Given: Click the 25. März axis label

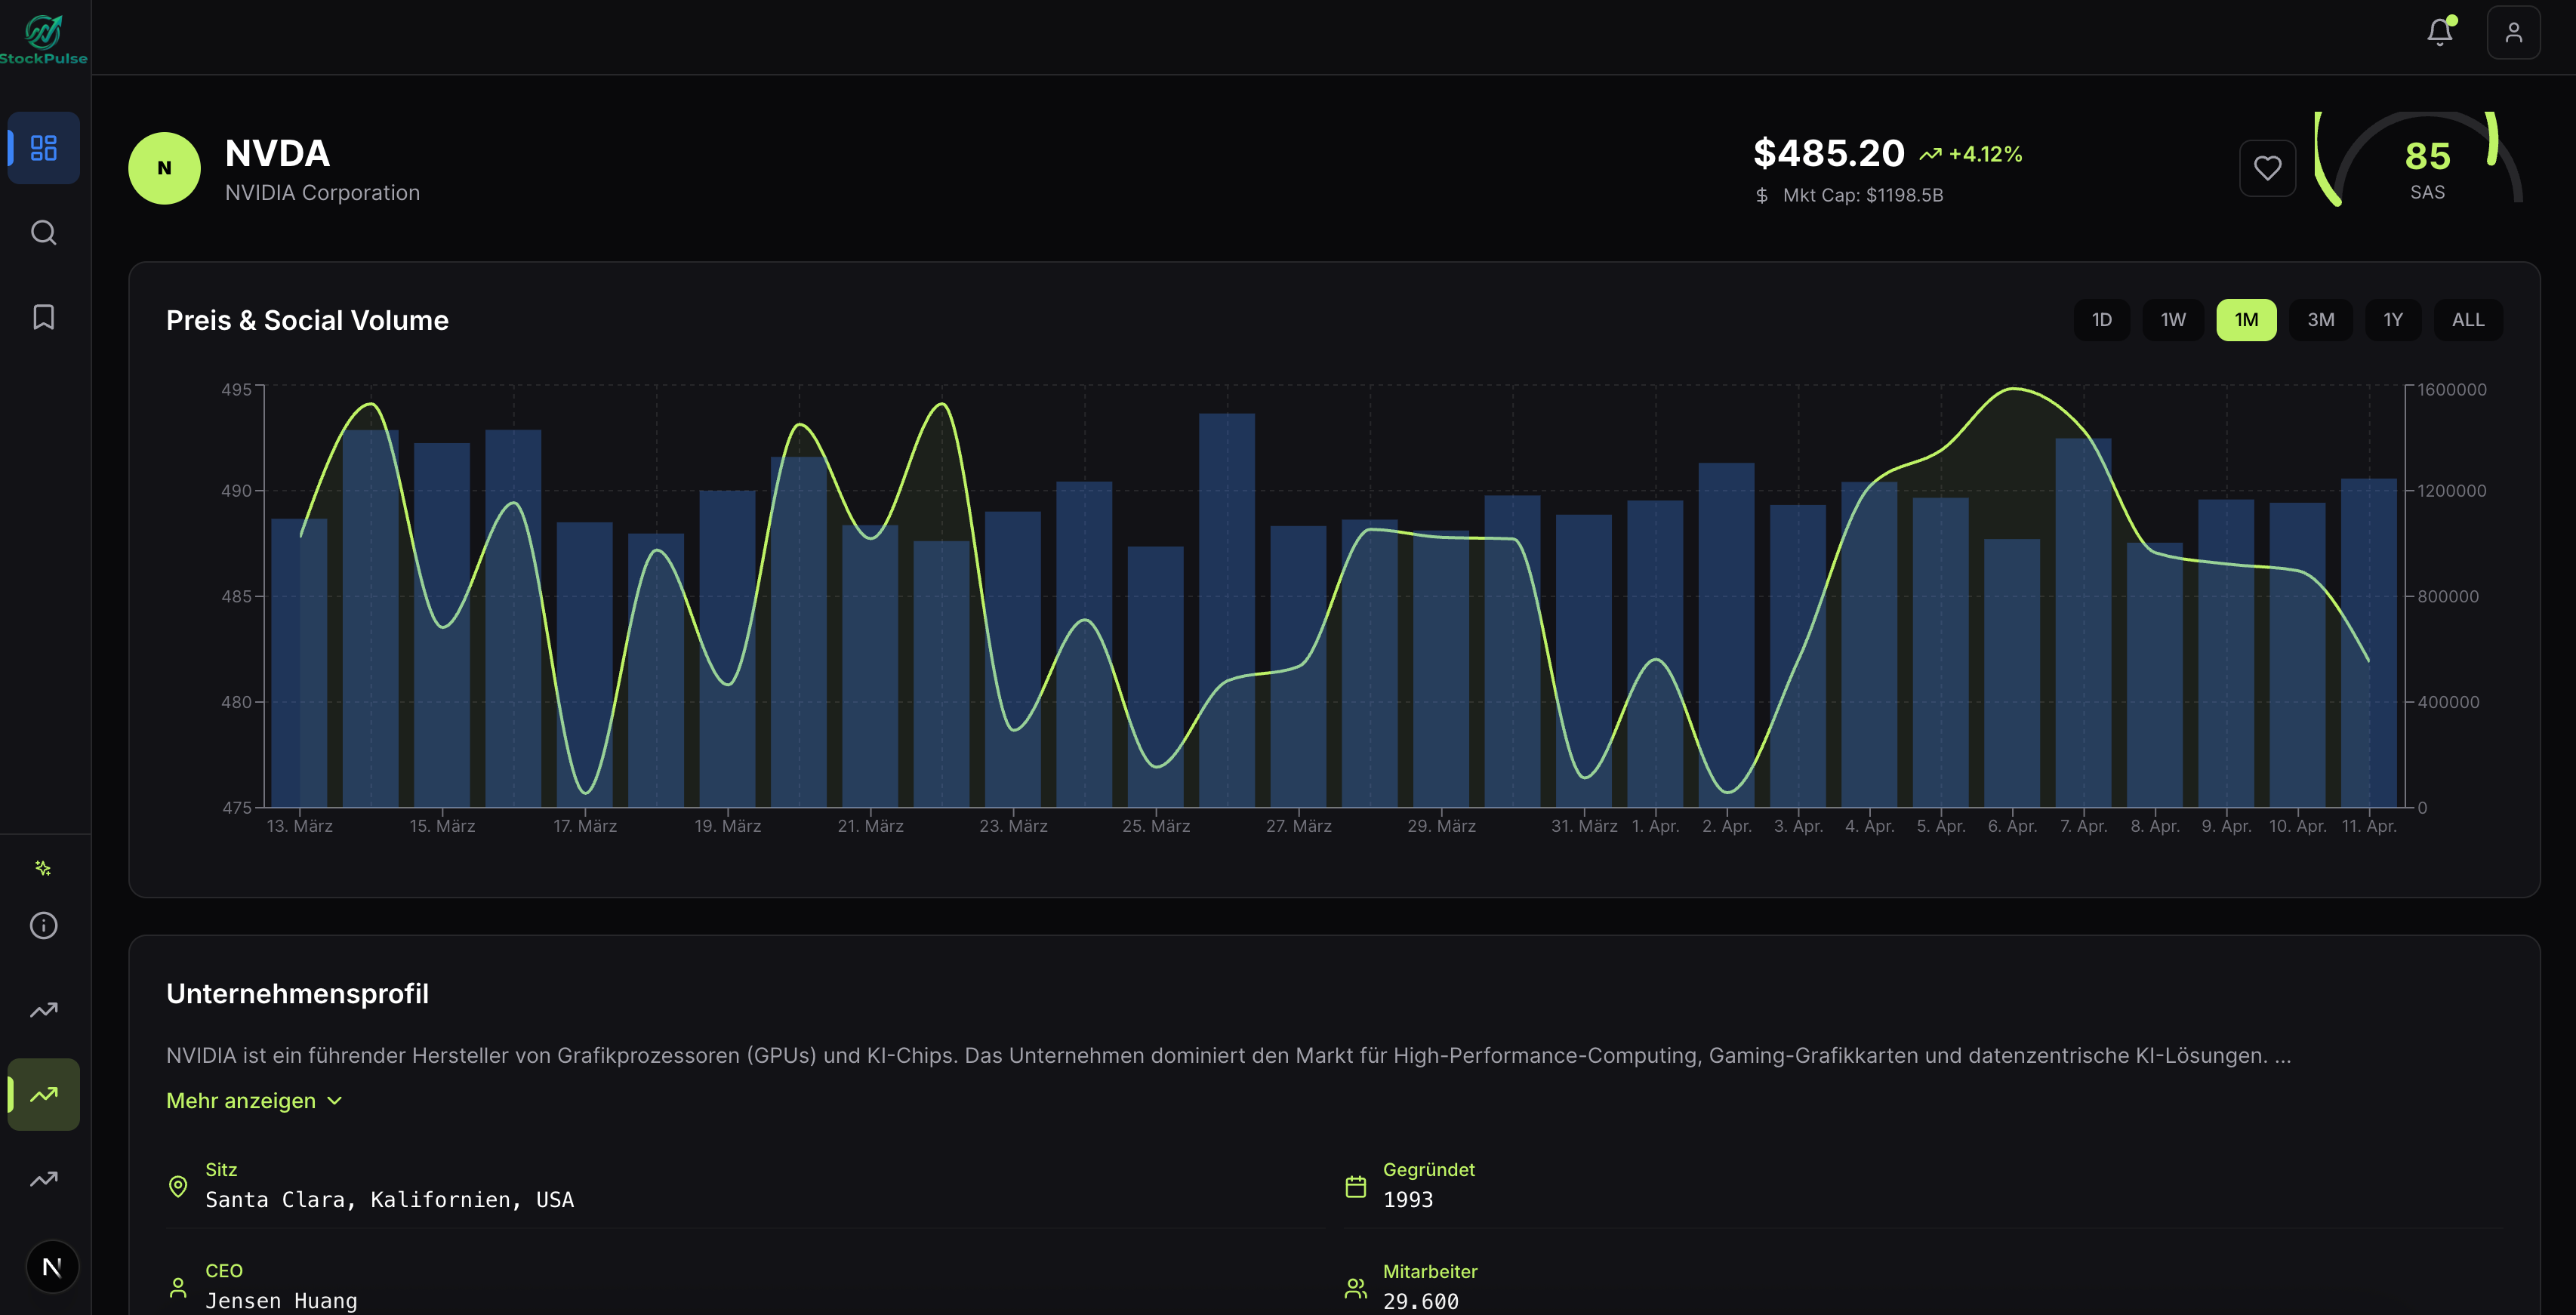Looking at the screenshot, I should point(1156,826).
